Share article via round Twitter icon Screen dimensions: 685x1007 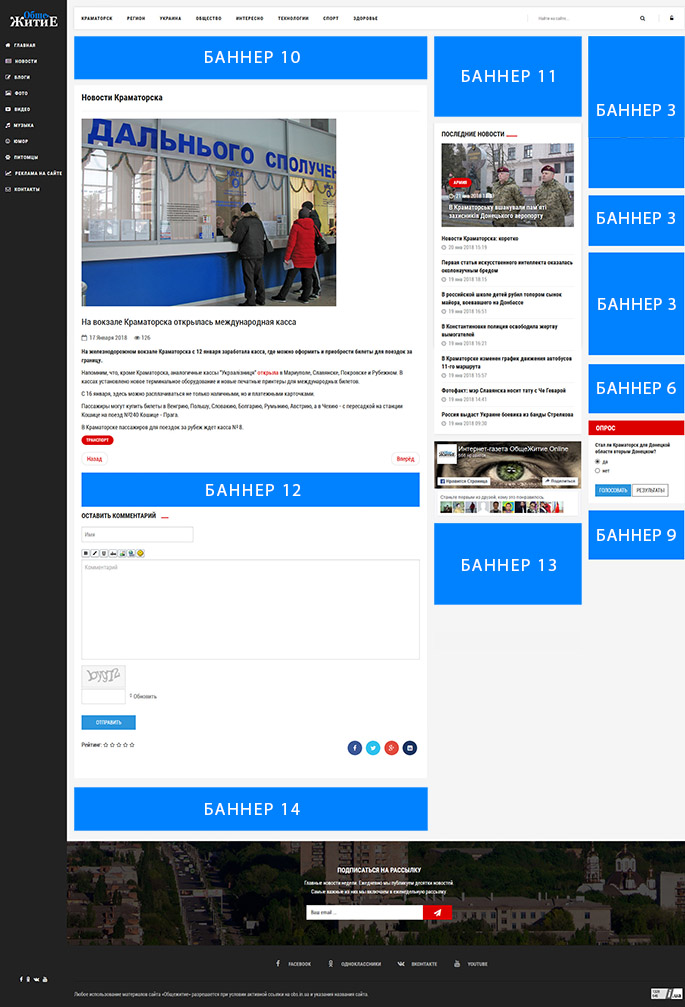[x=373, y=747]
